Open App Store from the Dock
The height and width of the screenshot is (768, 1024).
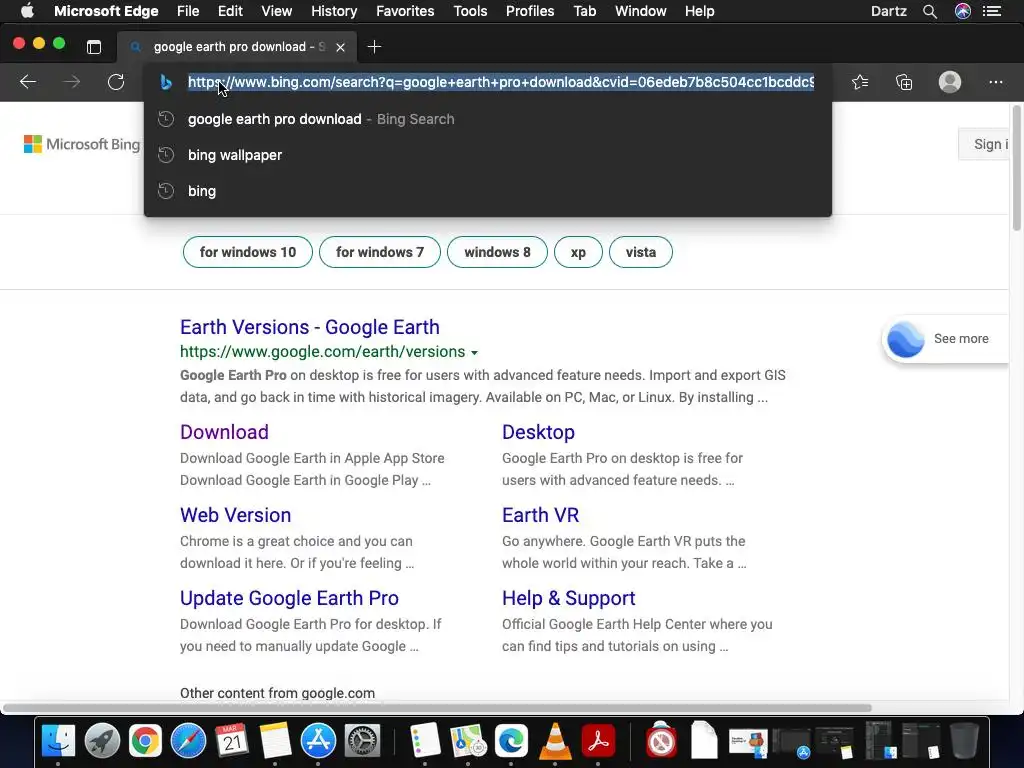click(318, 741)
